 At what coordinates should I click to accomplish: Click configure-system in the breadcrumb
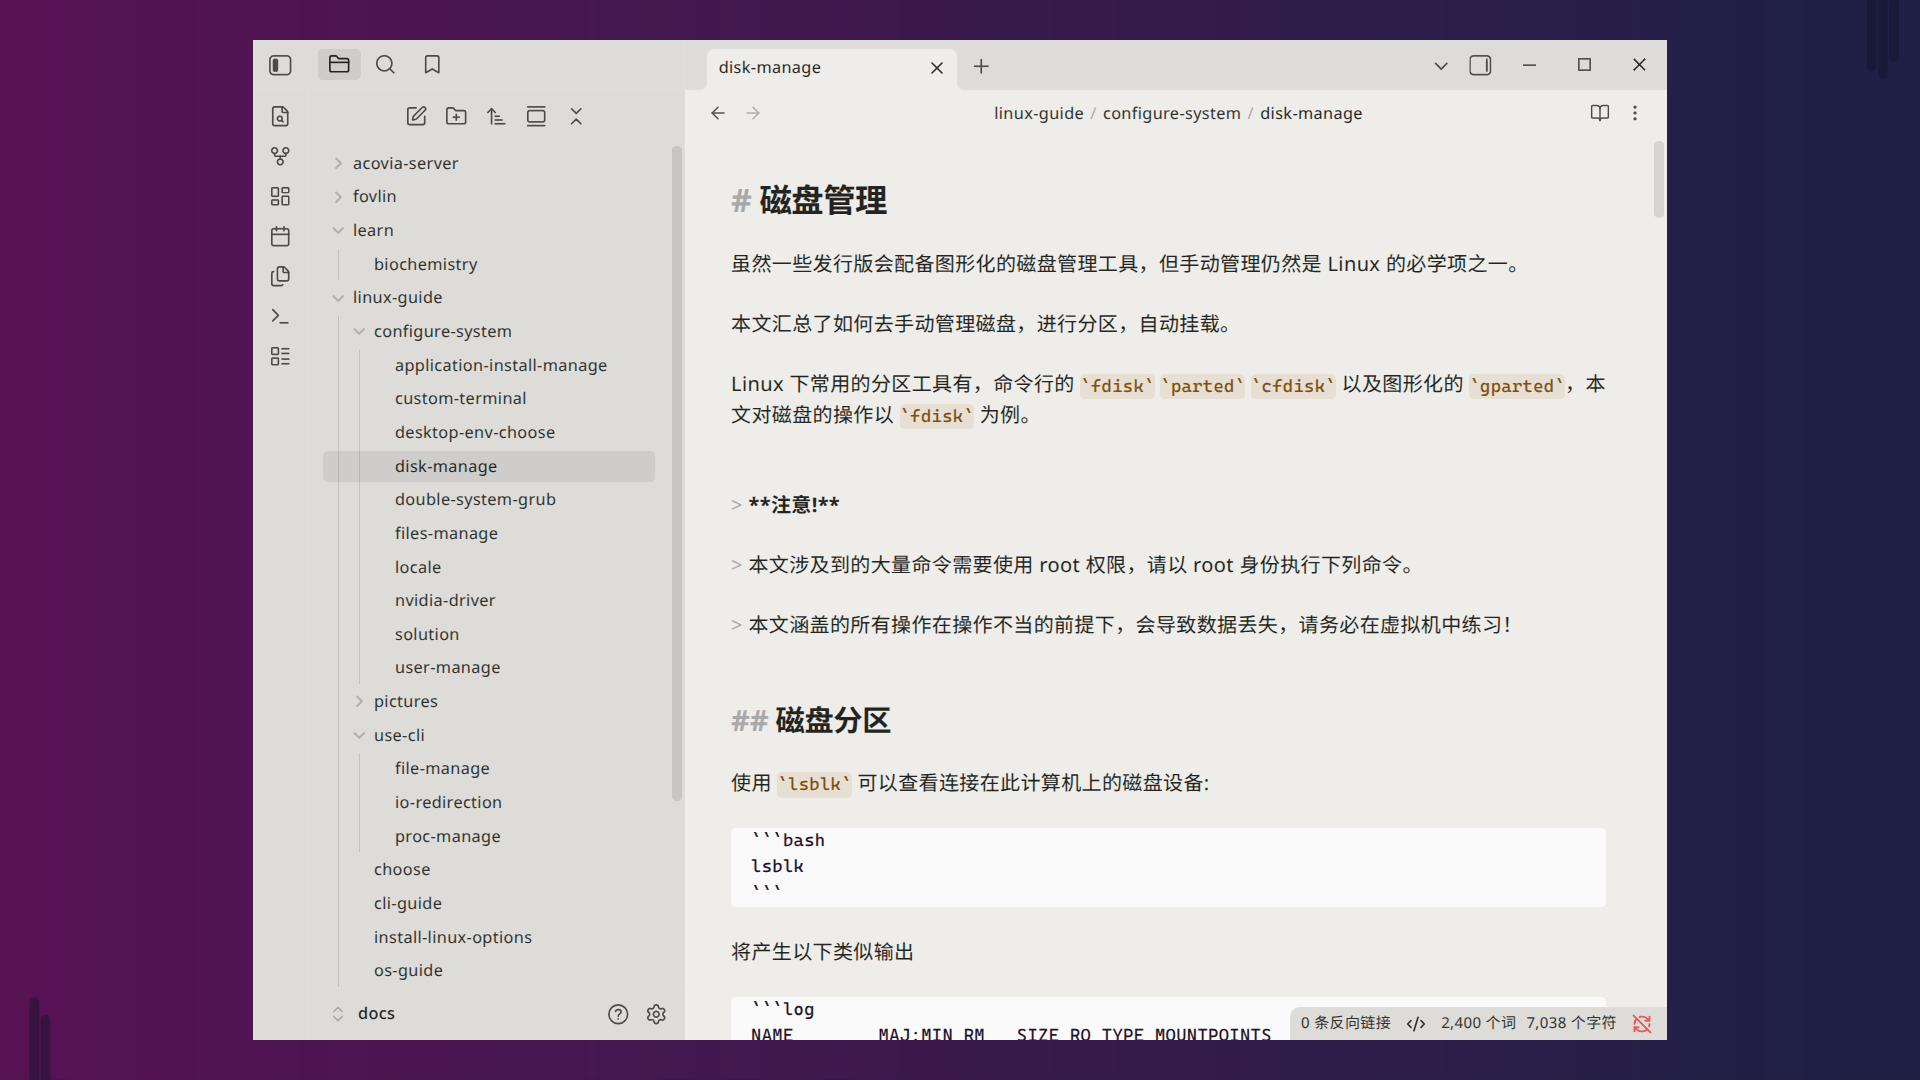click(x=1171, y=113)
